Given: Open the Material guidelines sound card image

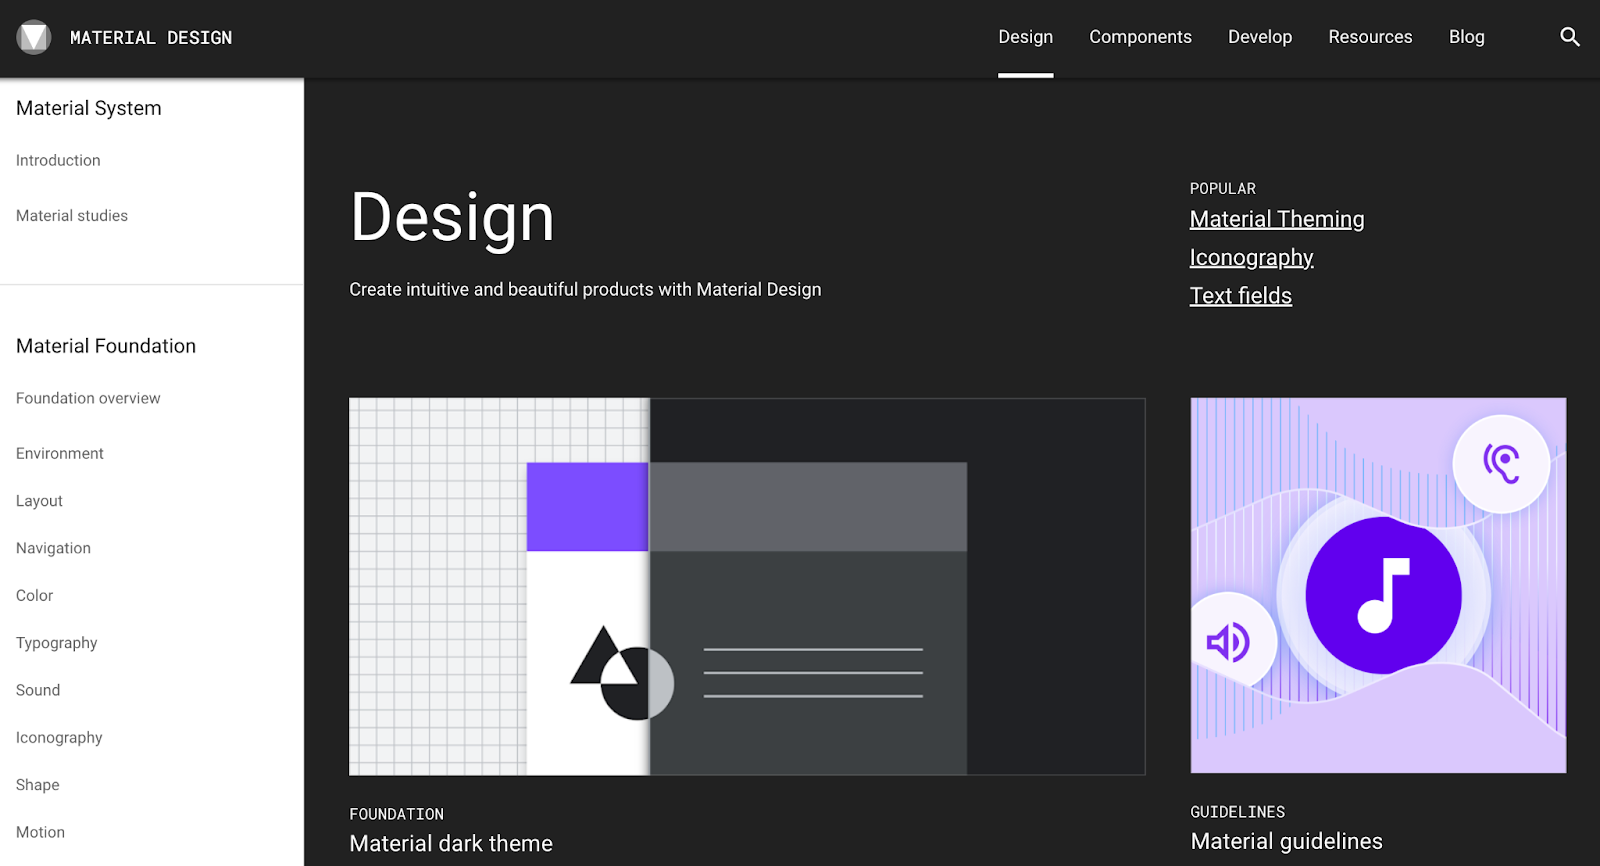Looking at the screenshot, I should (1378, 586).
